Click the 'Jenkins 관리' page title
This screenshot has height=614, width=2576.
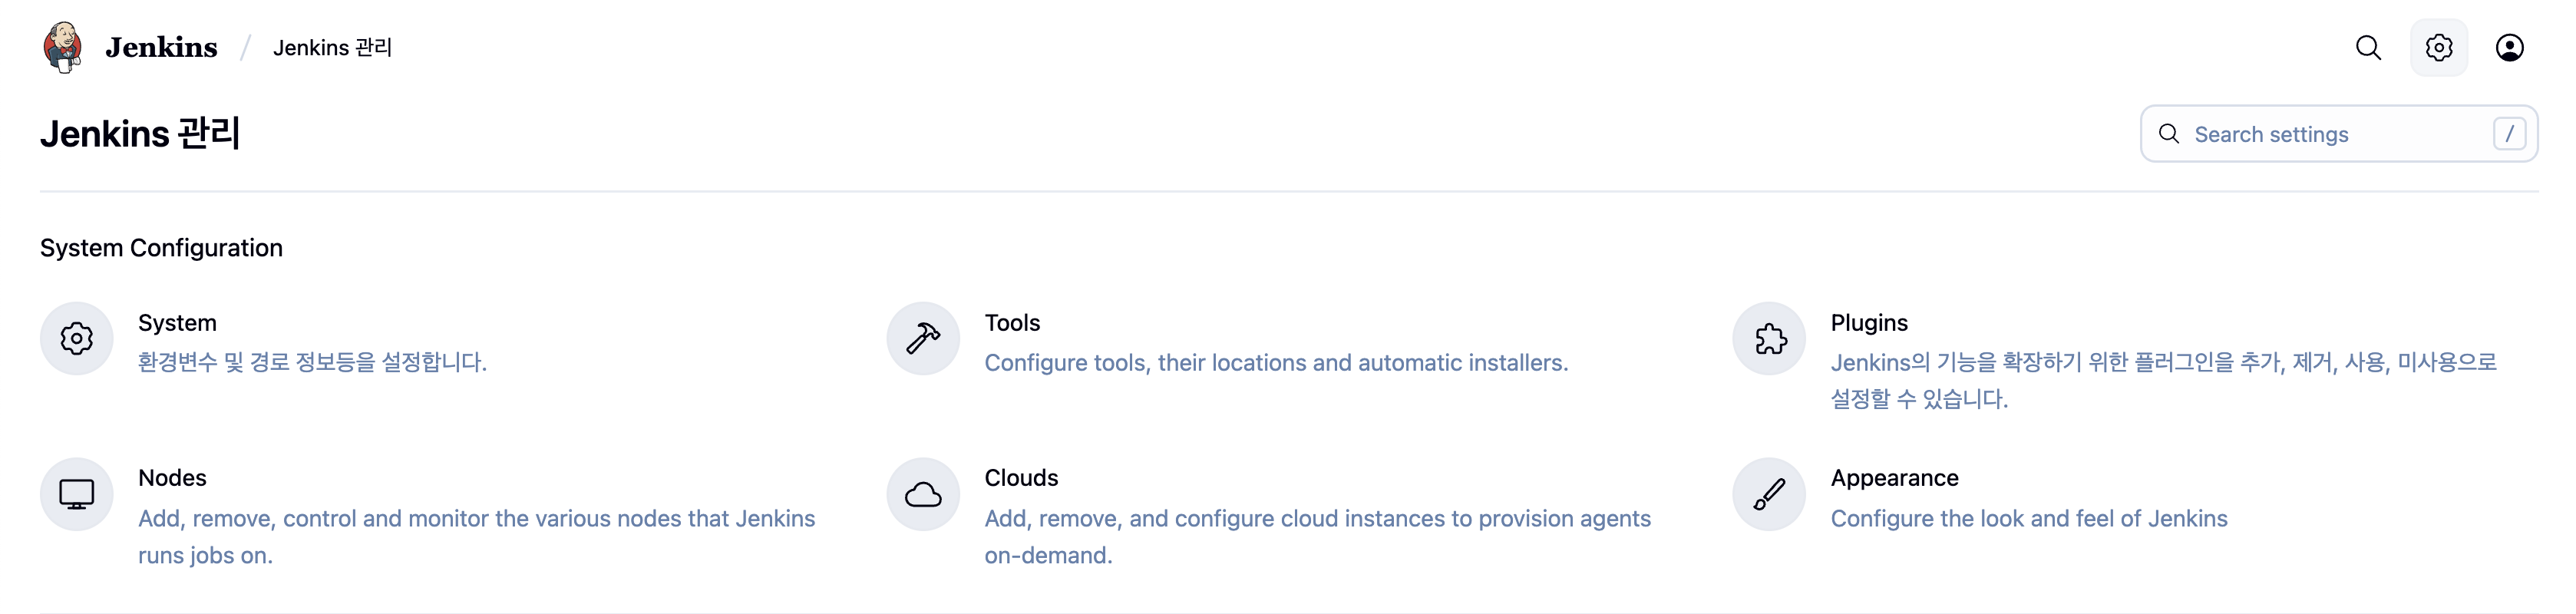coord(140,134)
